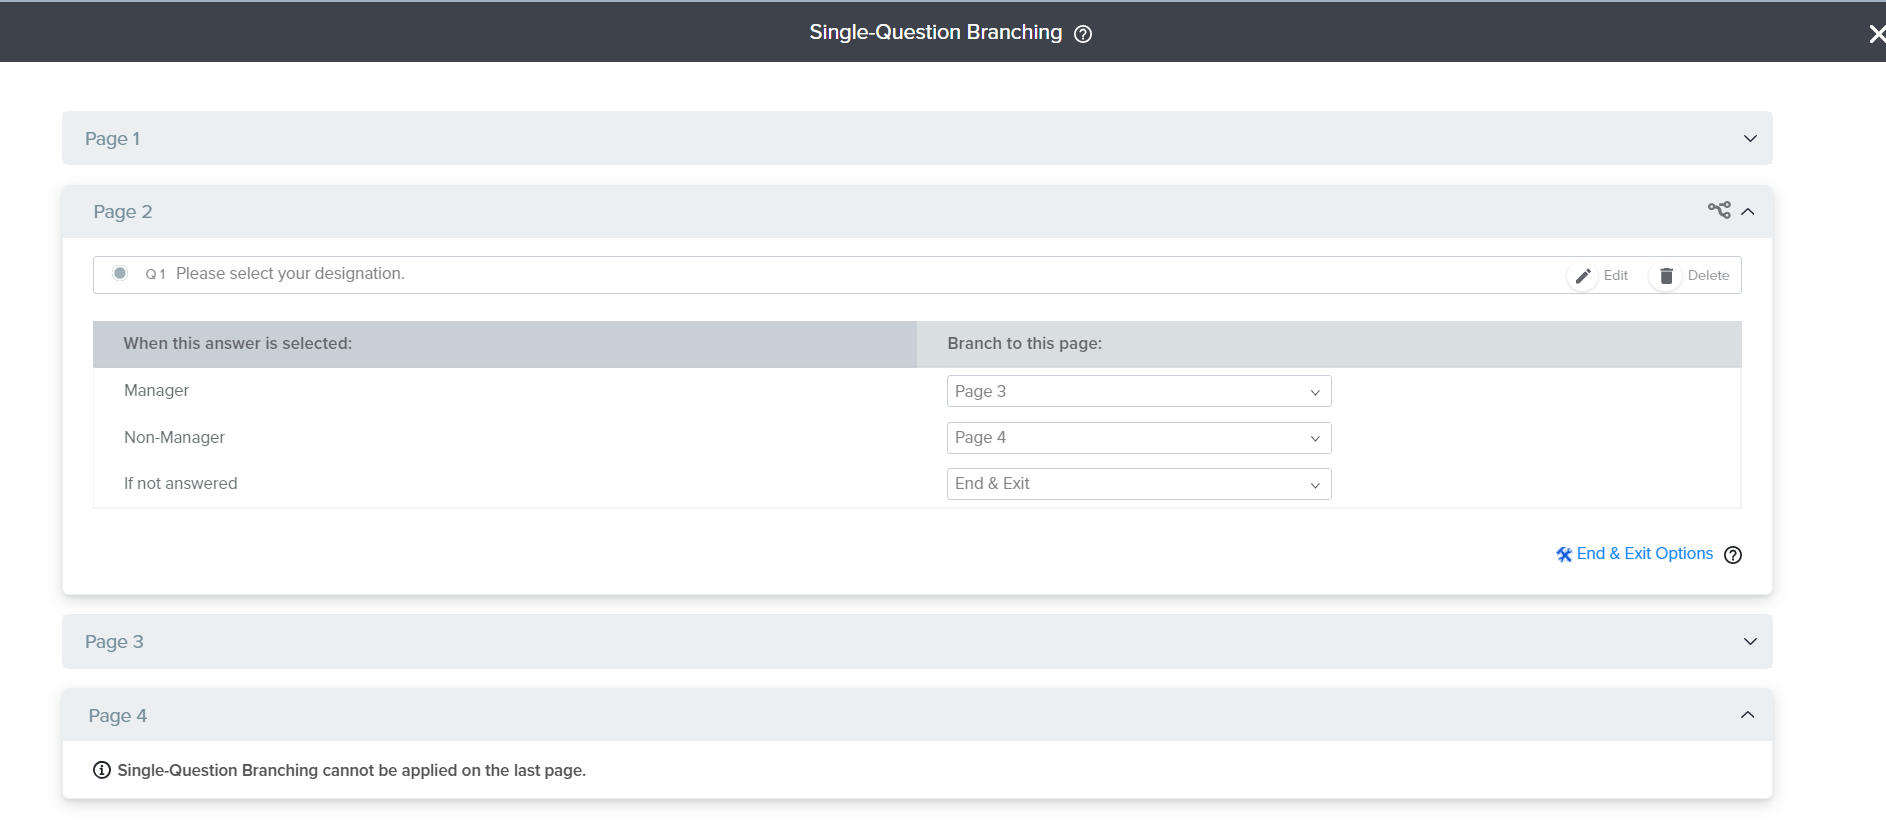
Task: Click the Page 3 header label
Action: coord(114,642)
